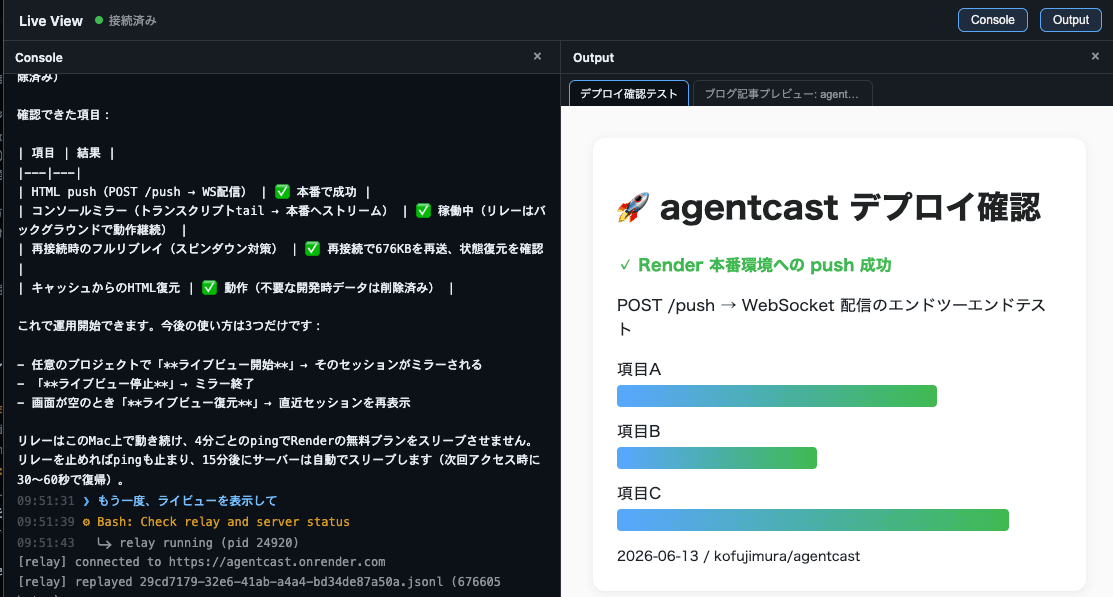Click the timestamp 09:51:31
1113x597 pixels.
pyautogui.click(x=45, y=501)
